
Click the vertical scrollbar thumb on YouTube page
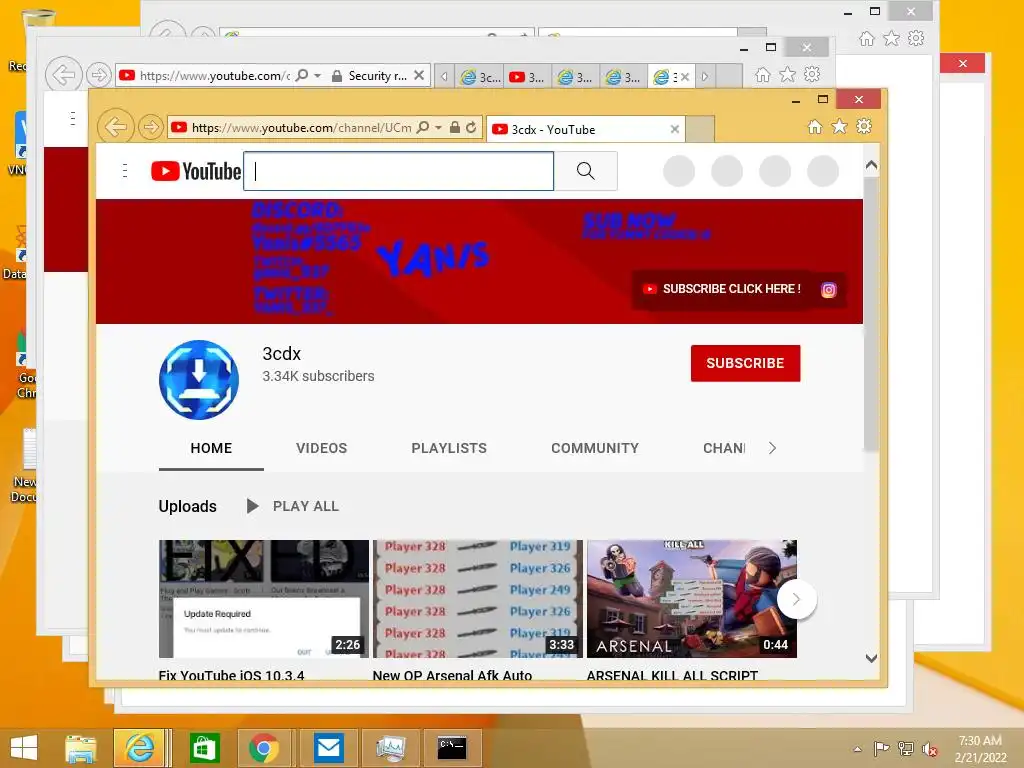point(871,313)
